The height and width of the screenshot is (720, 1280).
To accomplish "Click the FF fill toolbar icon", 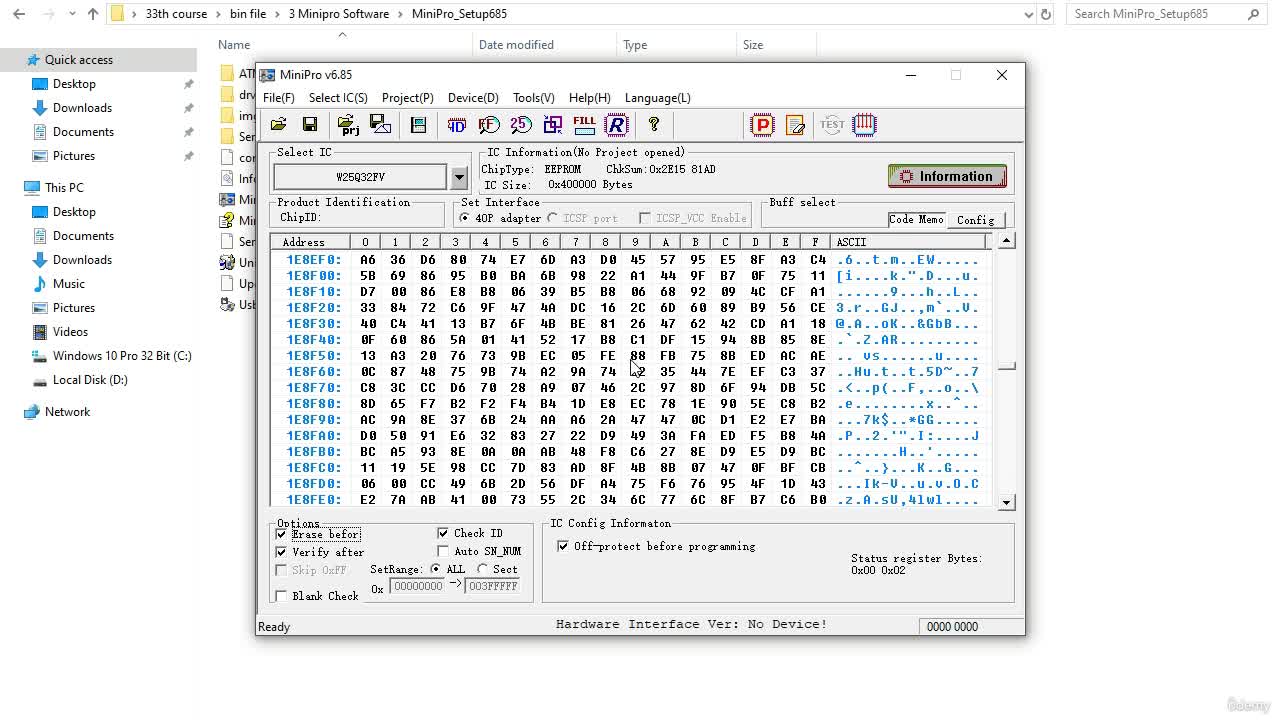I will pos(488,125).
